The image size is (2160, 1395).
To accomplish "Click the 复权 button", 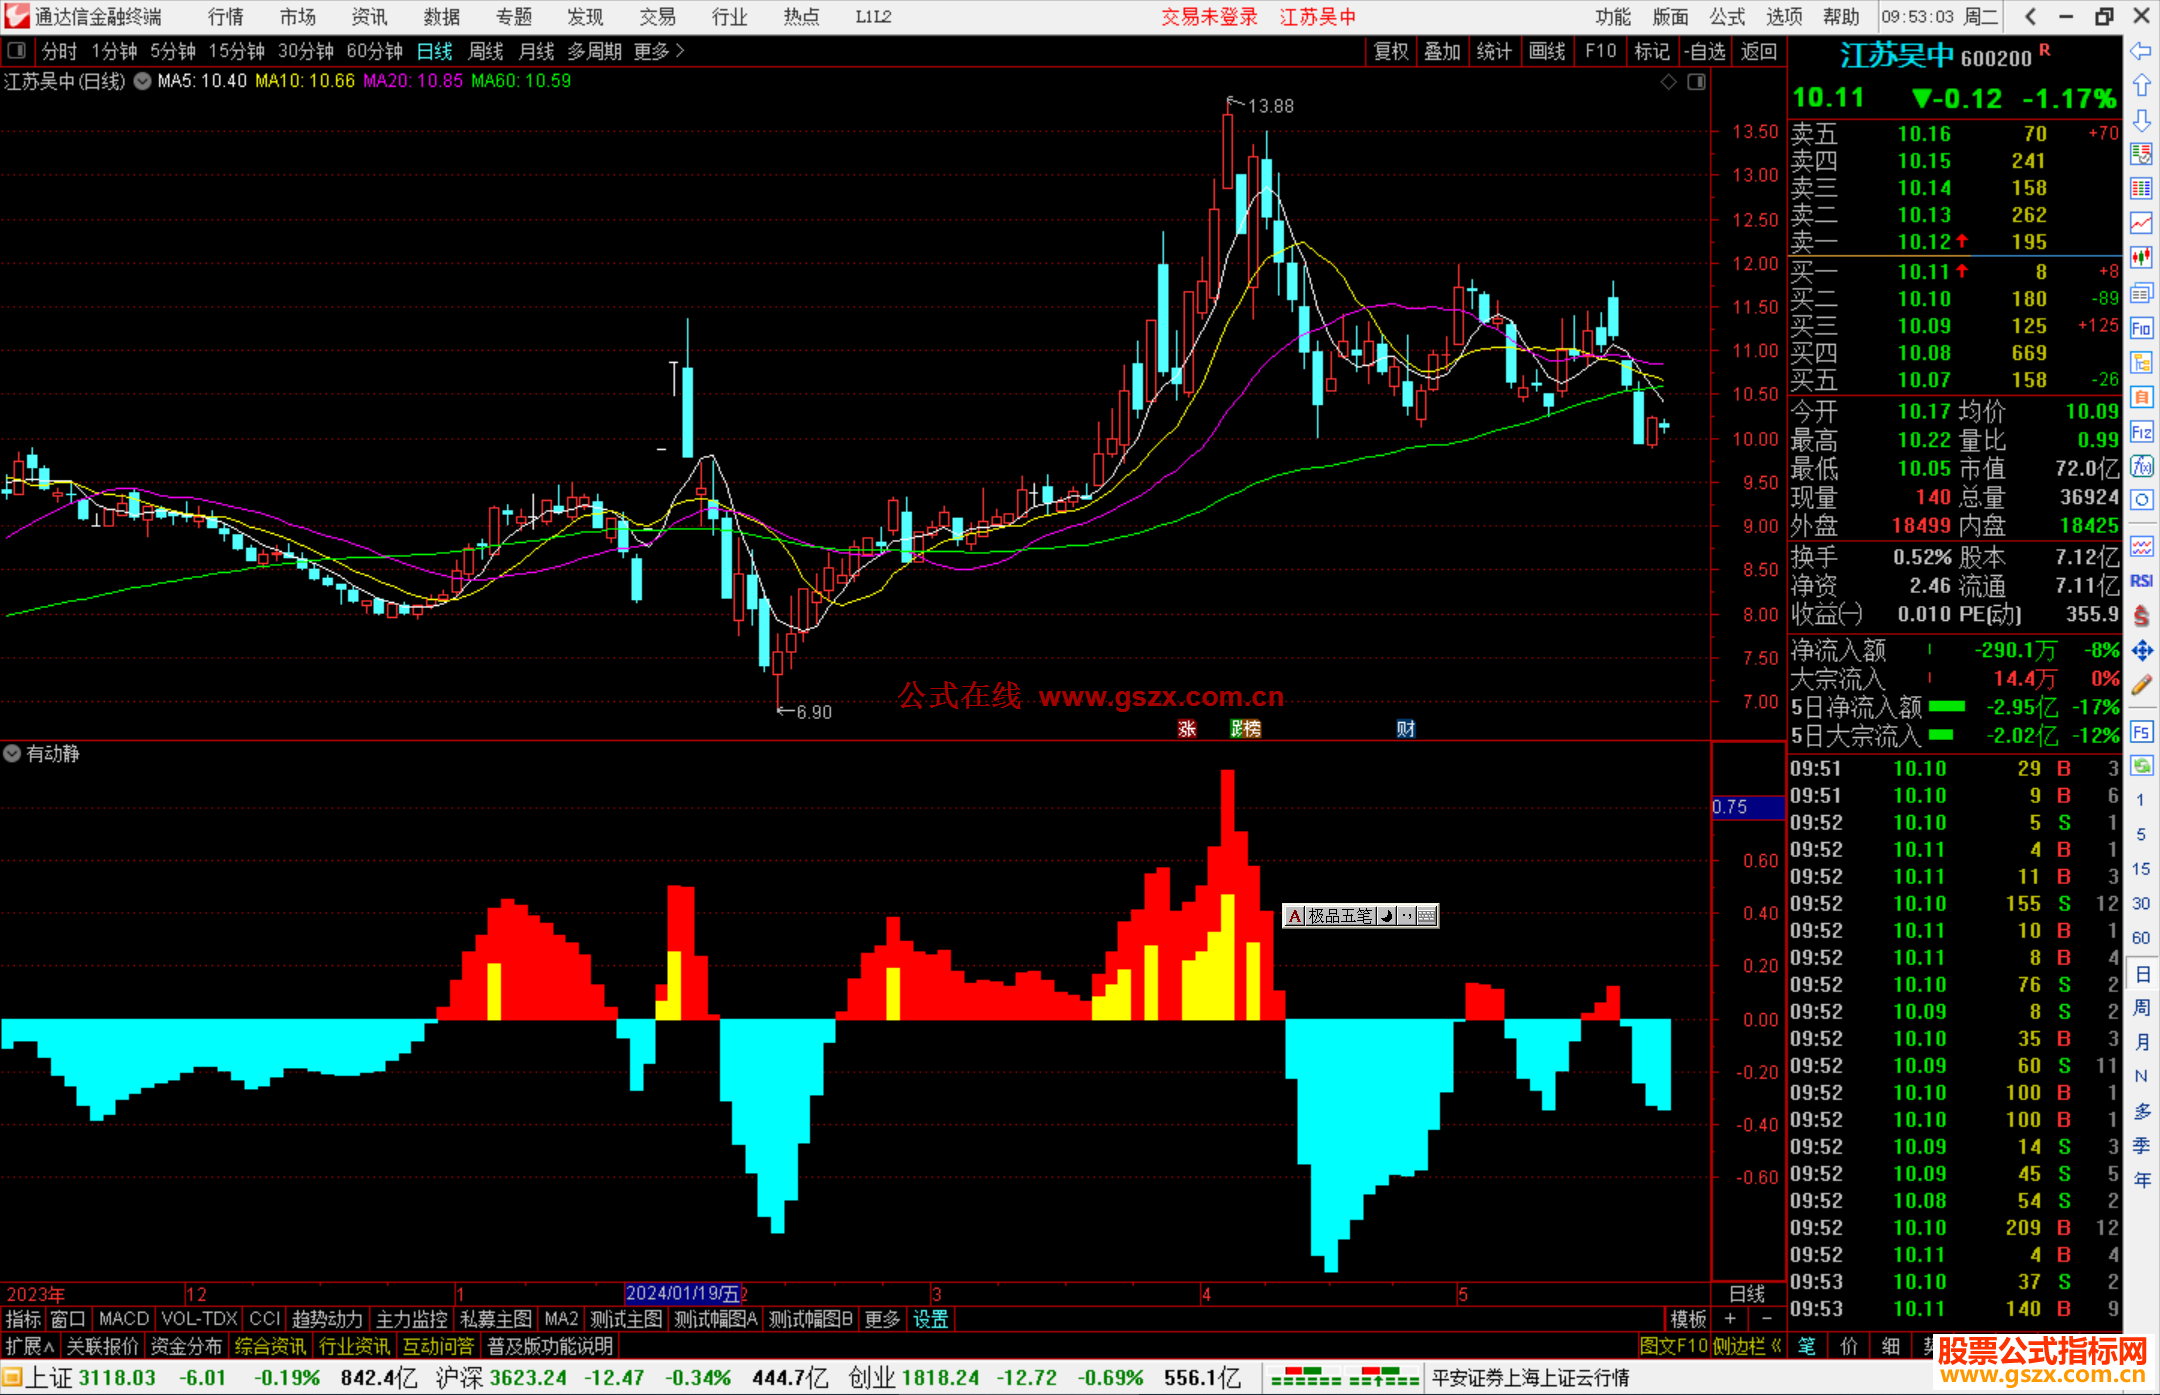I will click(x=1390, y=51).
